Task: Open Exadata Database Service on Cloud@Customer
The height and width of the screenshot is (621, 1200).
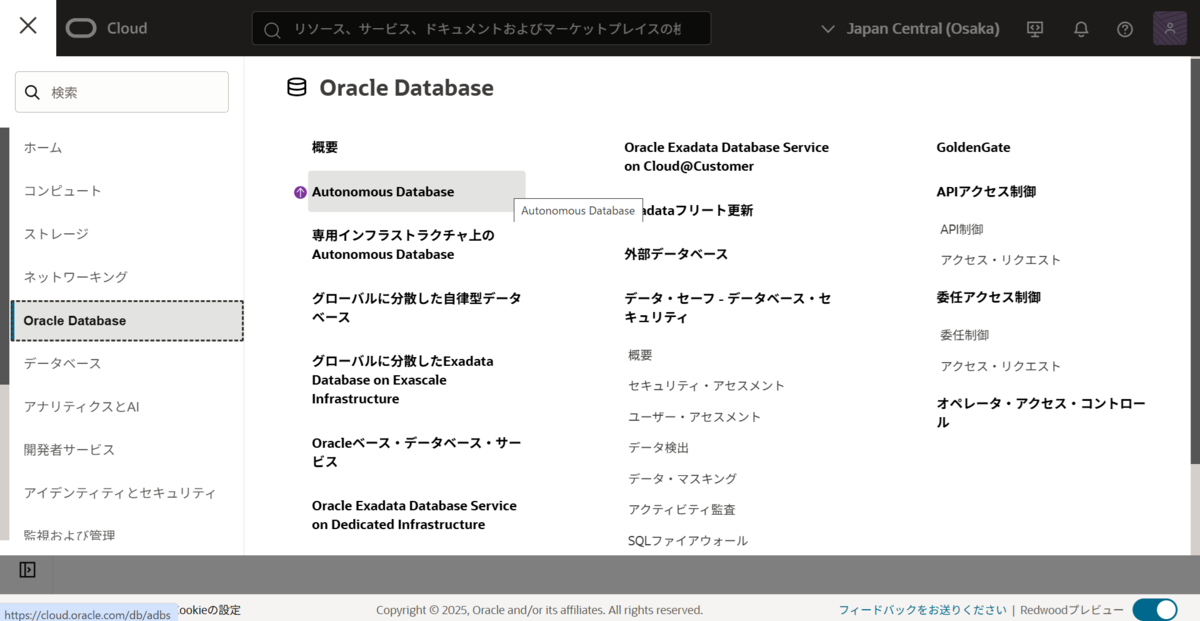Action: pyautogui.click(x=726, y=157)
